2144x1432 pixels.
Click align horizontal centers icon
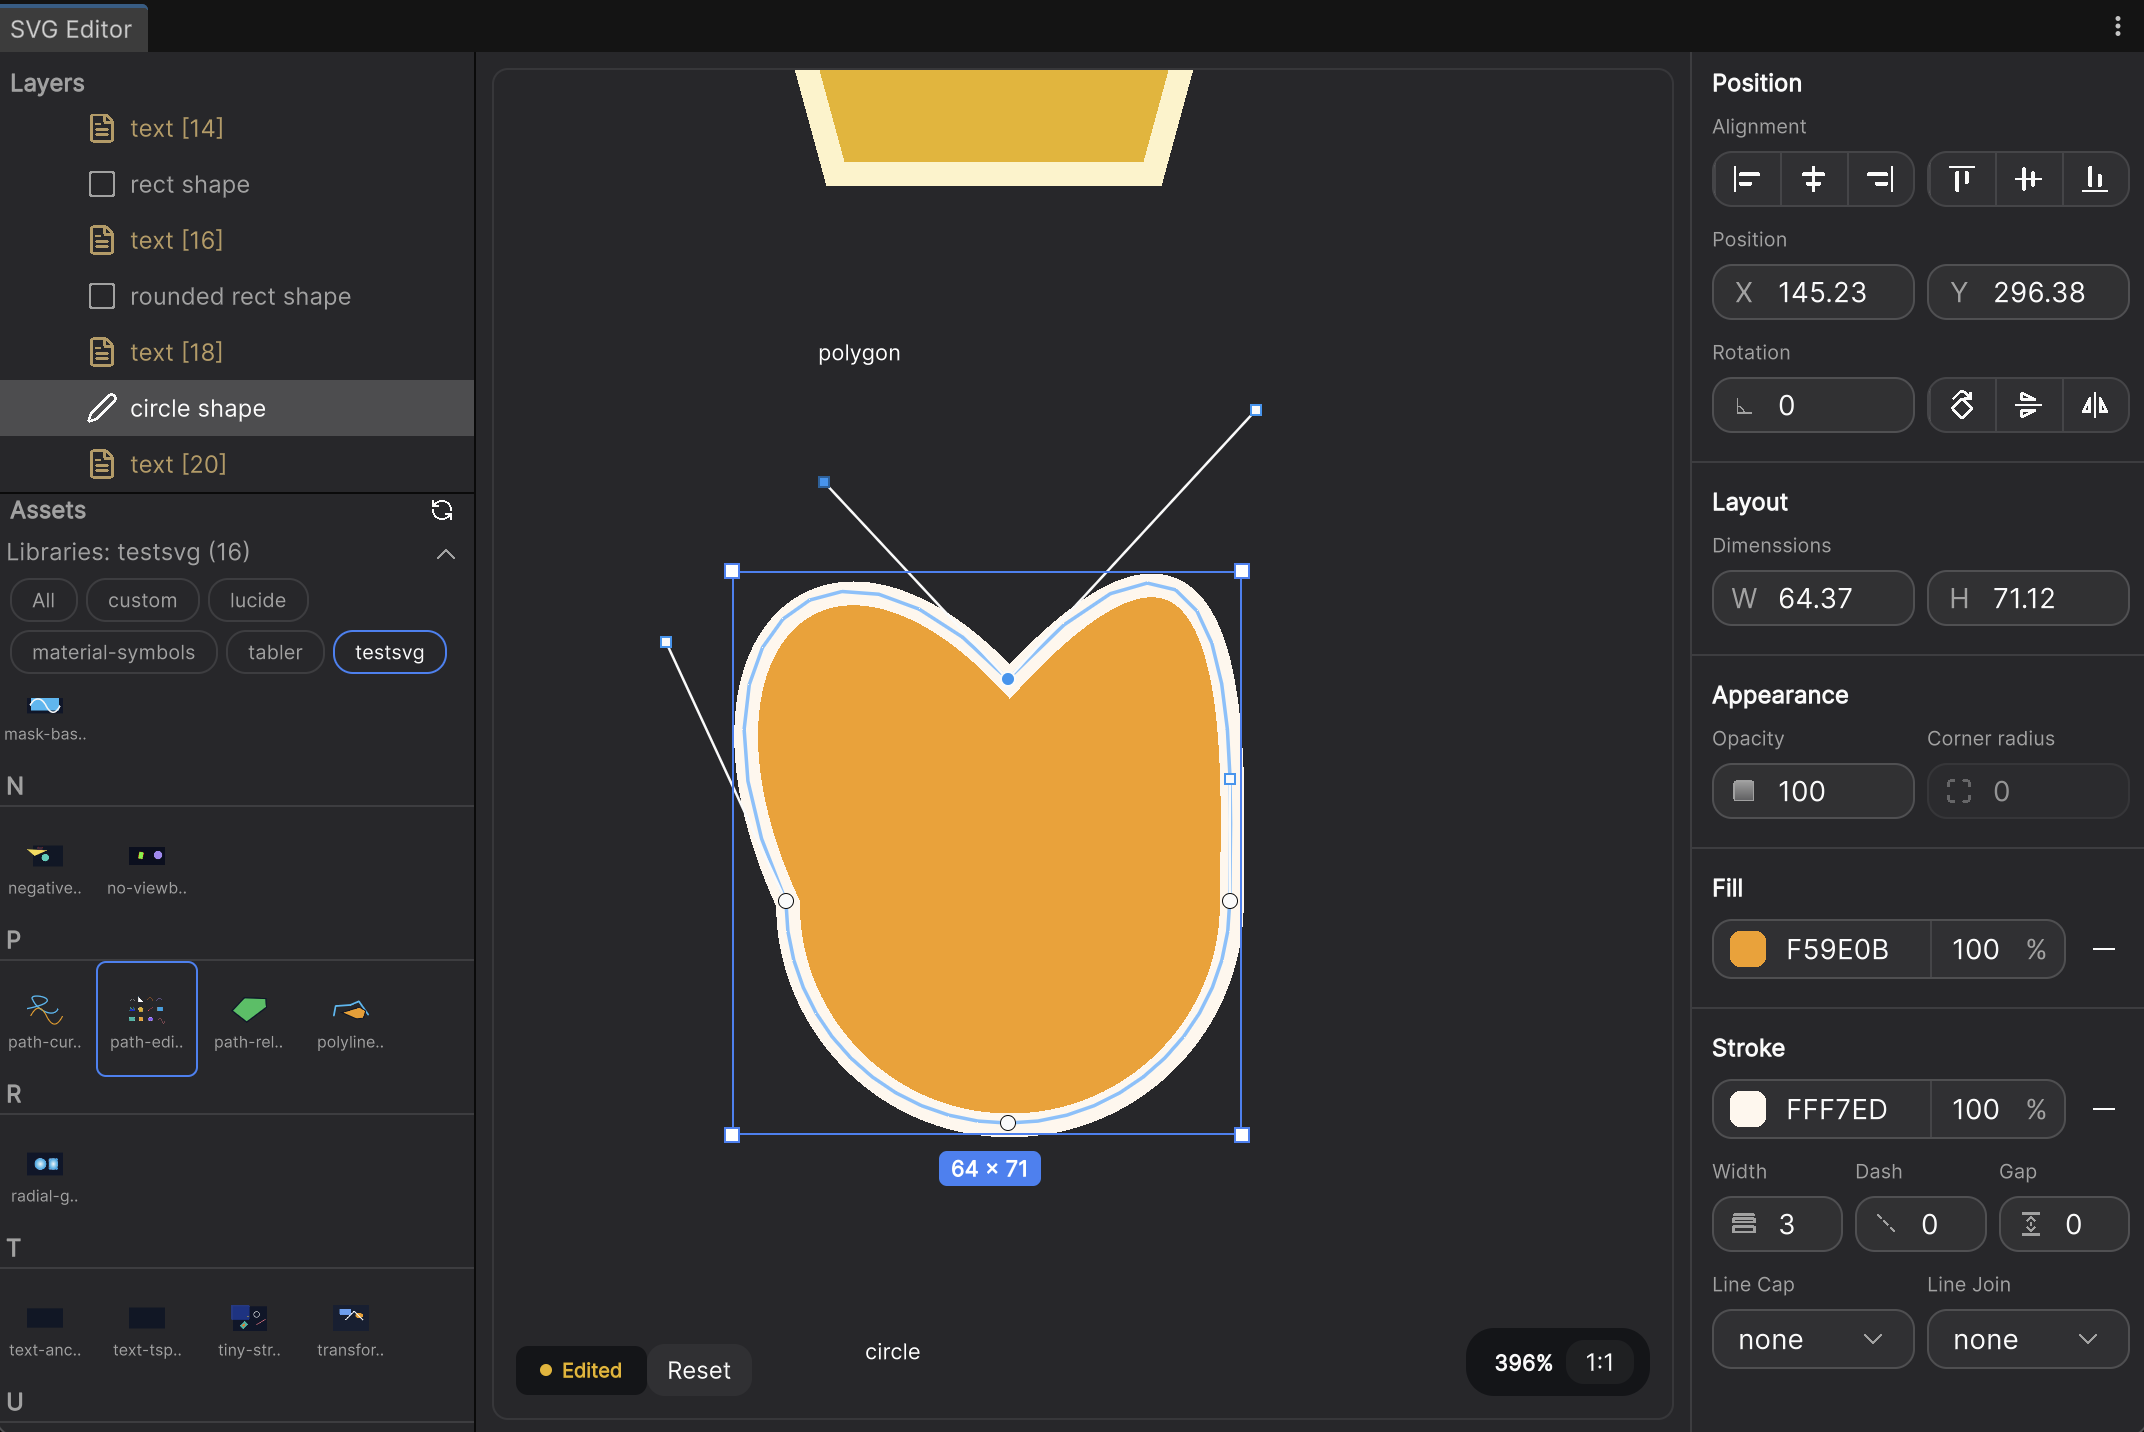click(x=1813, y=180)
